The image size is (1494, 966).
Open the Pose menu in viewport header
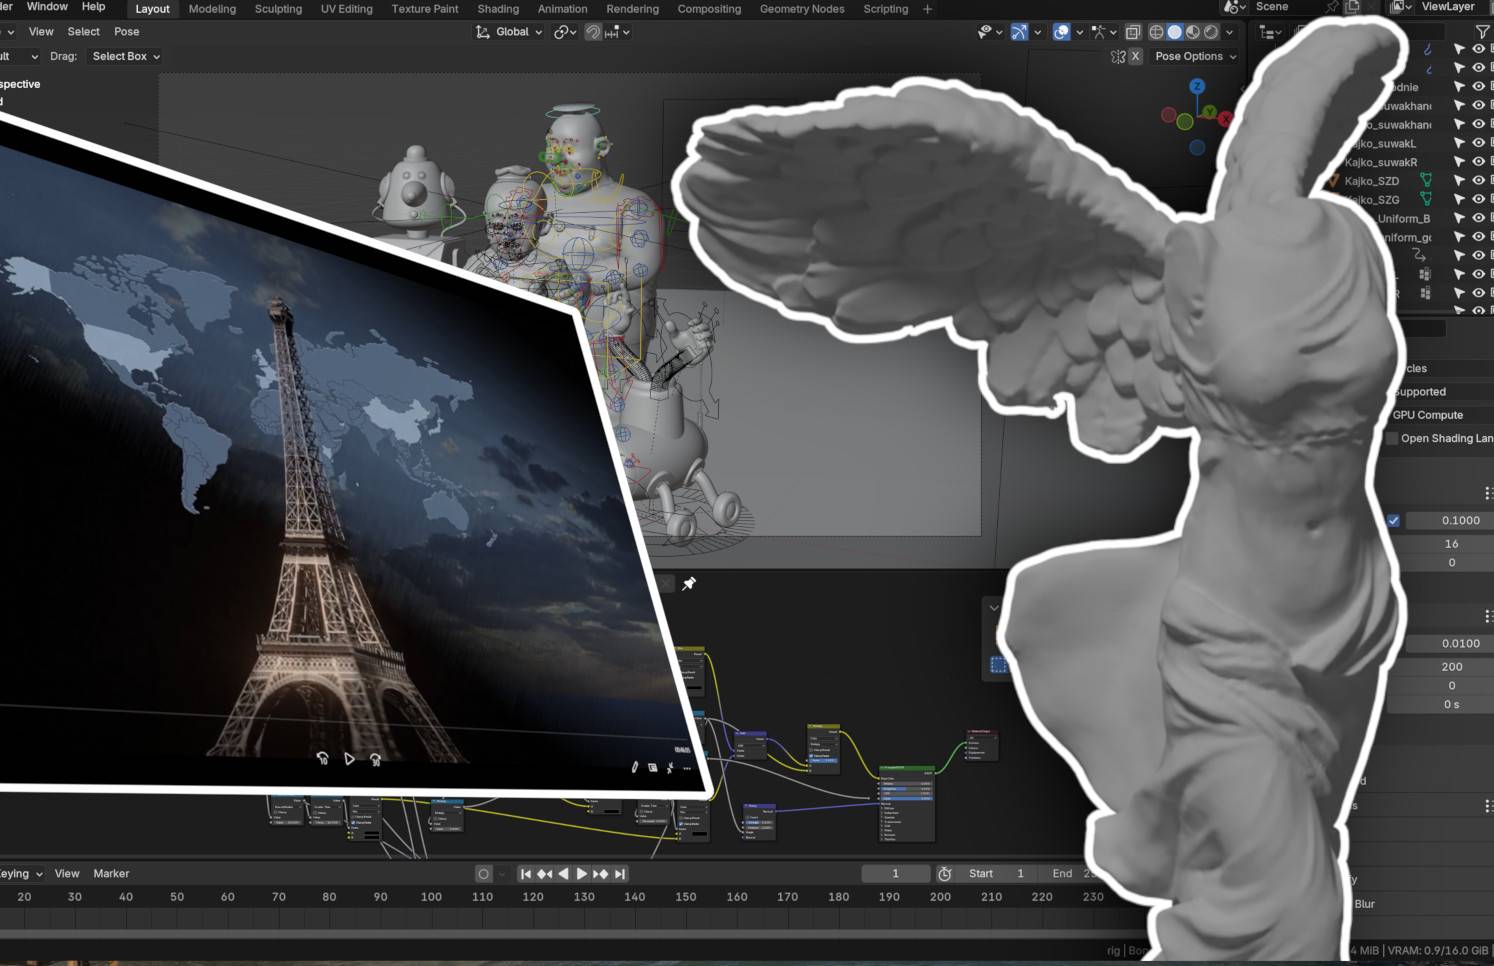click(126, 32)
